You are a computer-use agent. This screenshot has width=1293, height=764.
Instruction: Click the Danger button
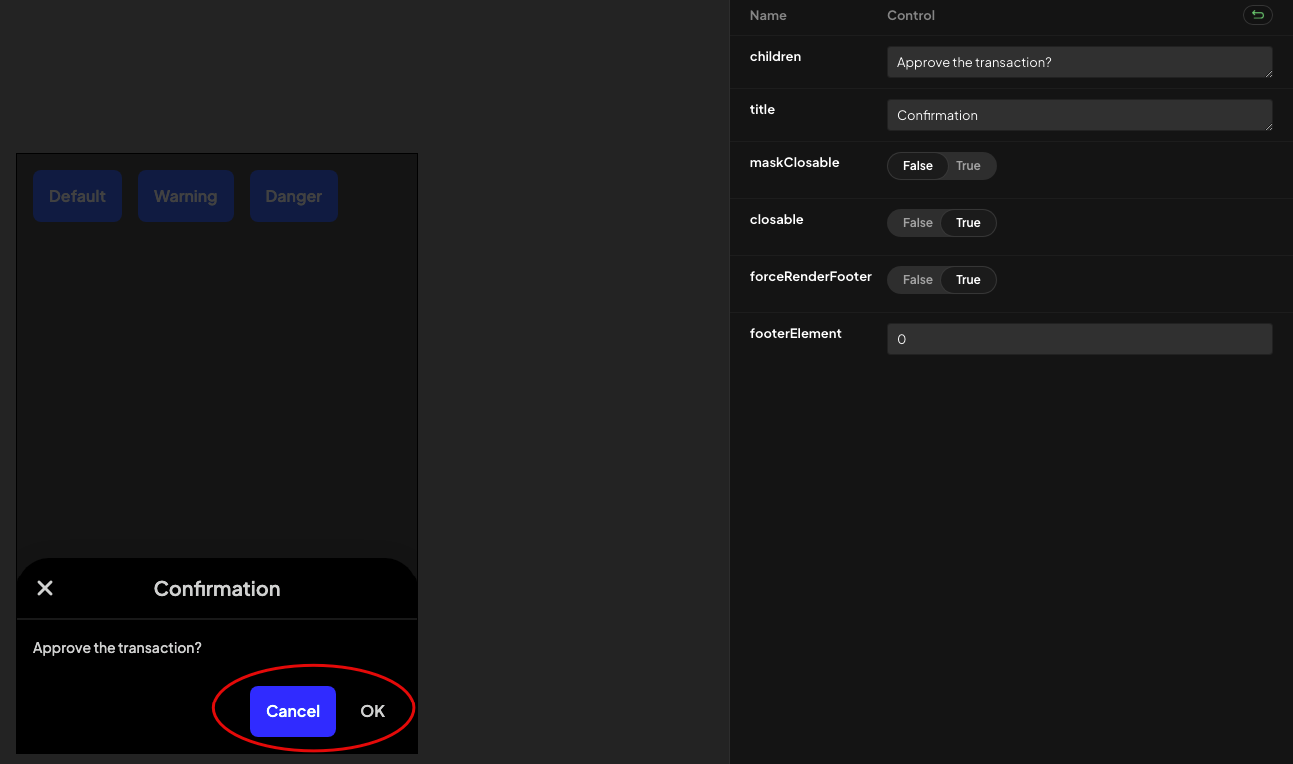(x=293, y=196)
